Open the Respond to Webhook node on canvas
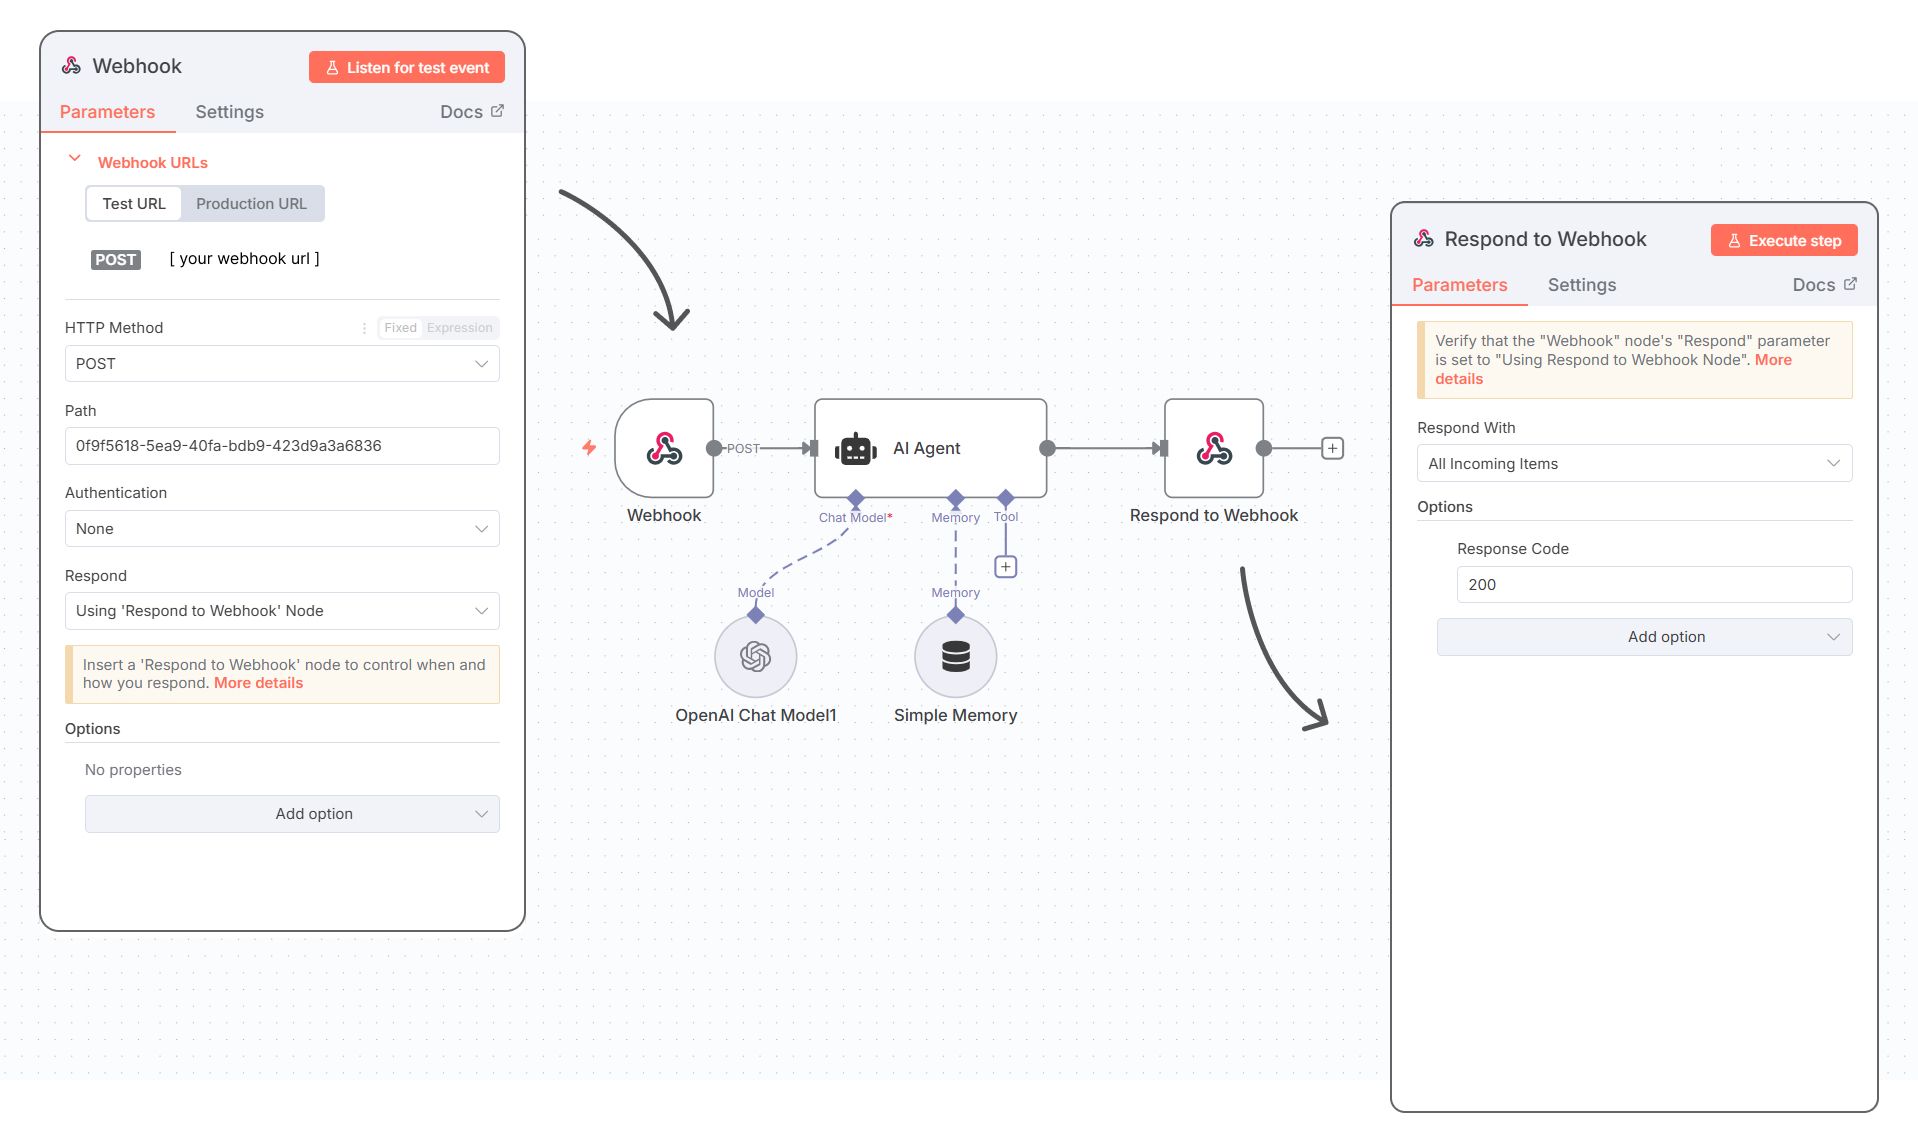Image resolution: width=1918 pixels, height=1143 pixels. pos(1213,449)
